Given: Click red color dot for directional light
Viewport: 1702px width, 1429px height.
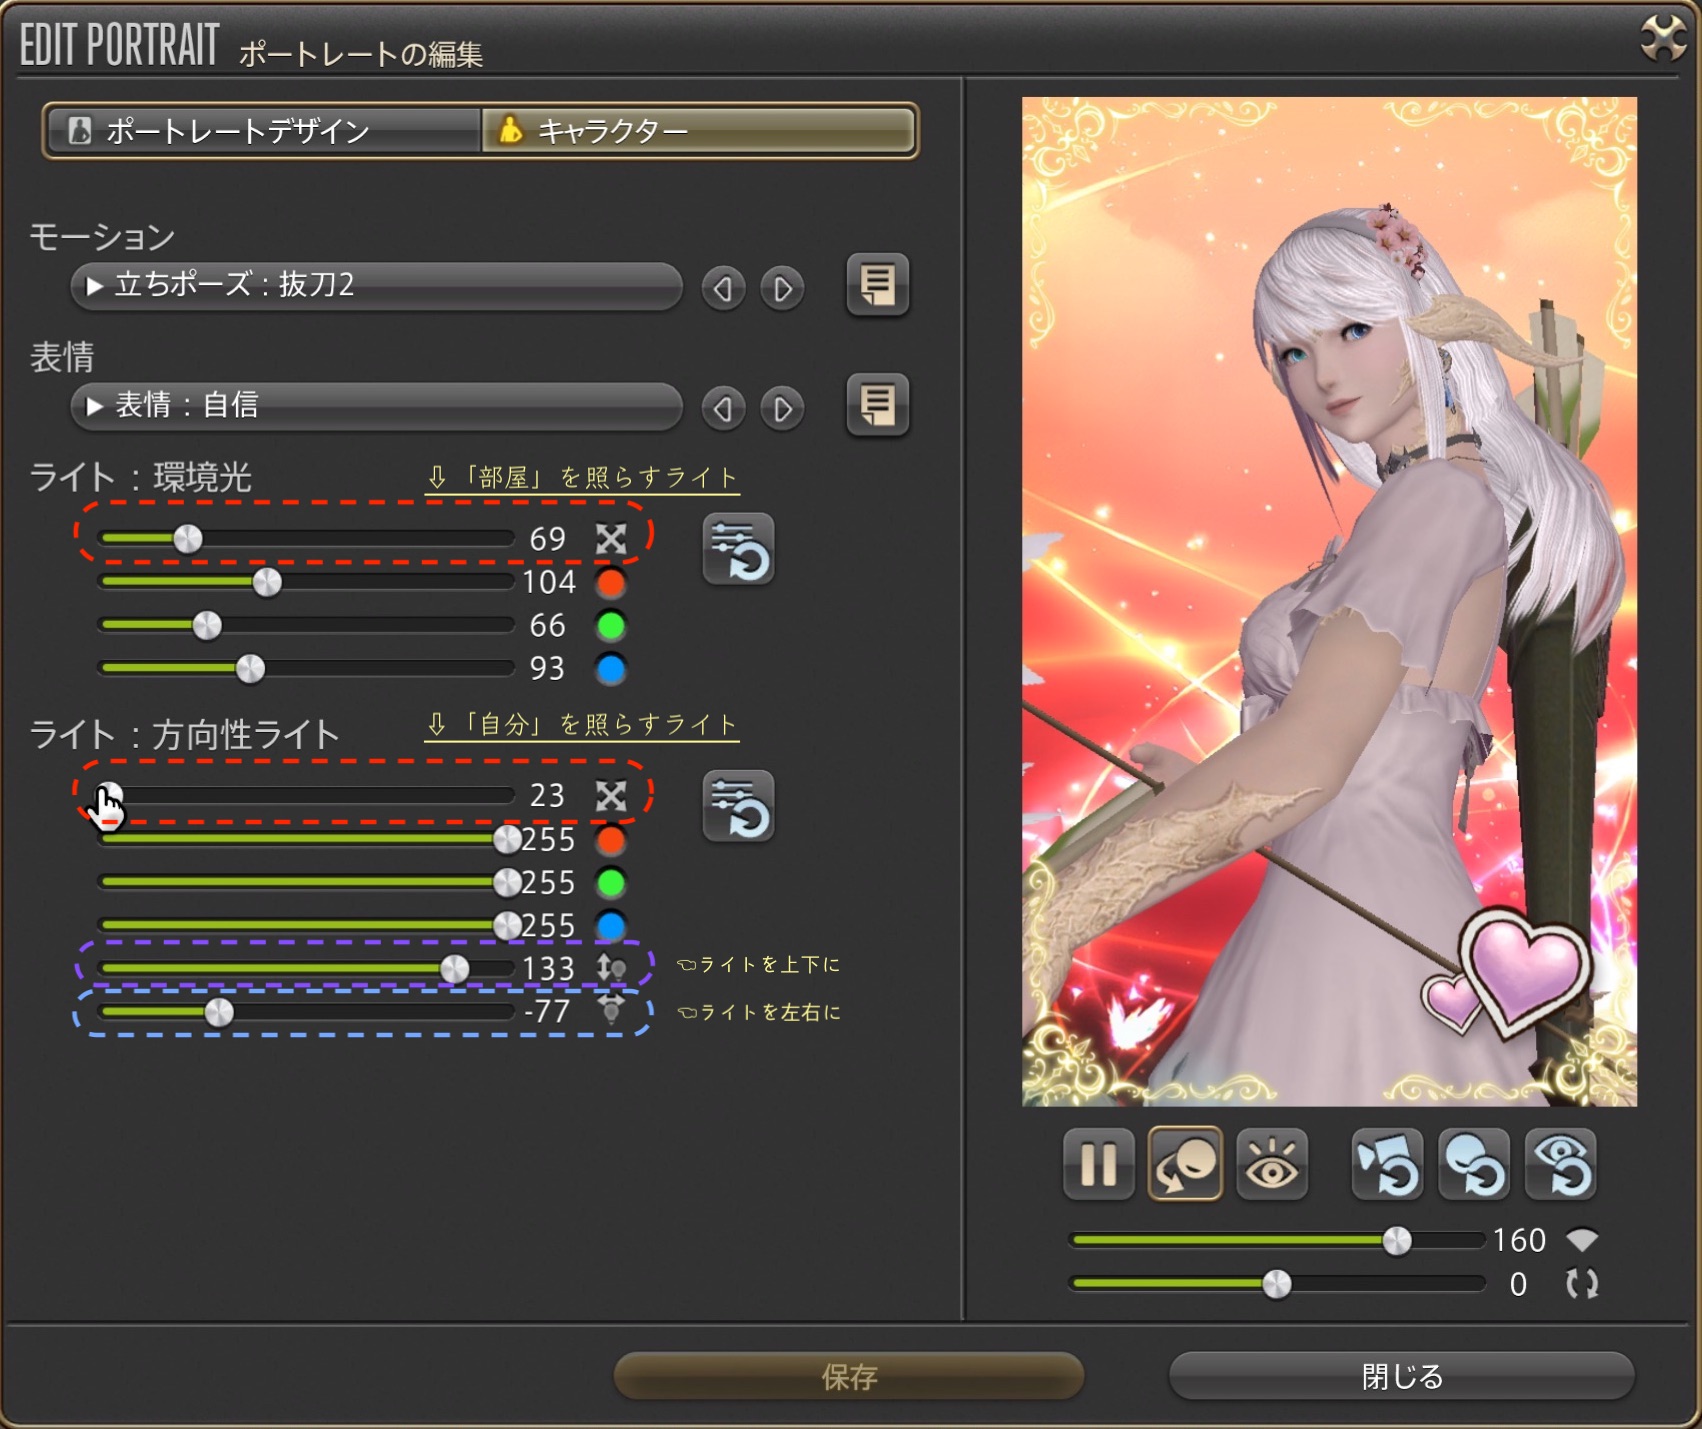Looking at the screenshot, I should click(611, 840).
